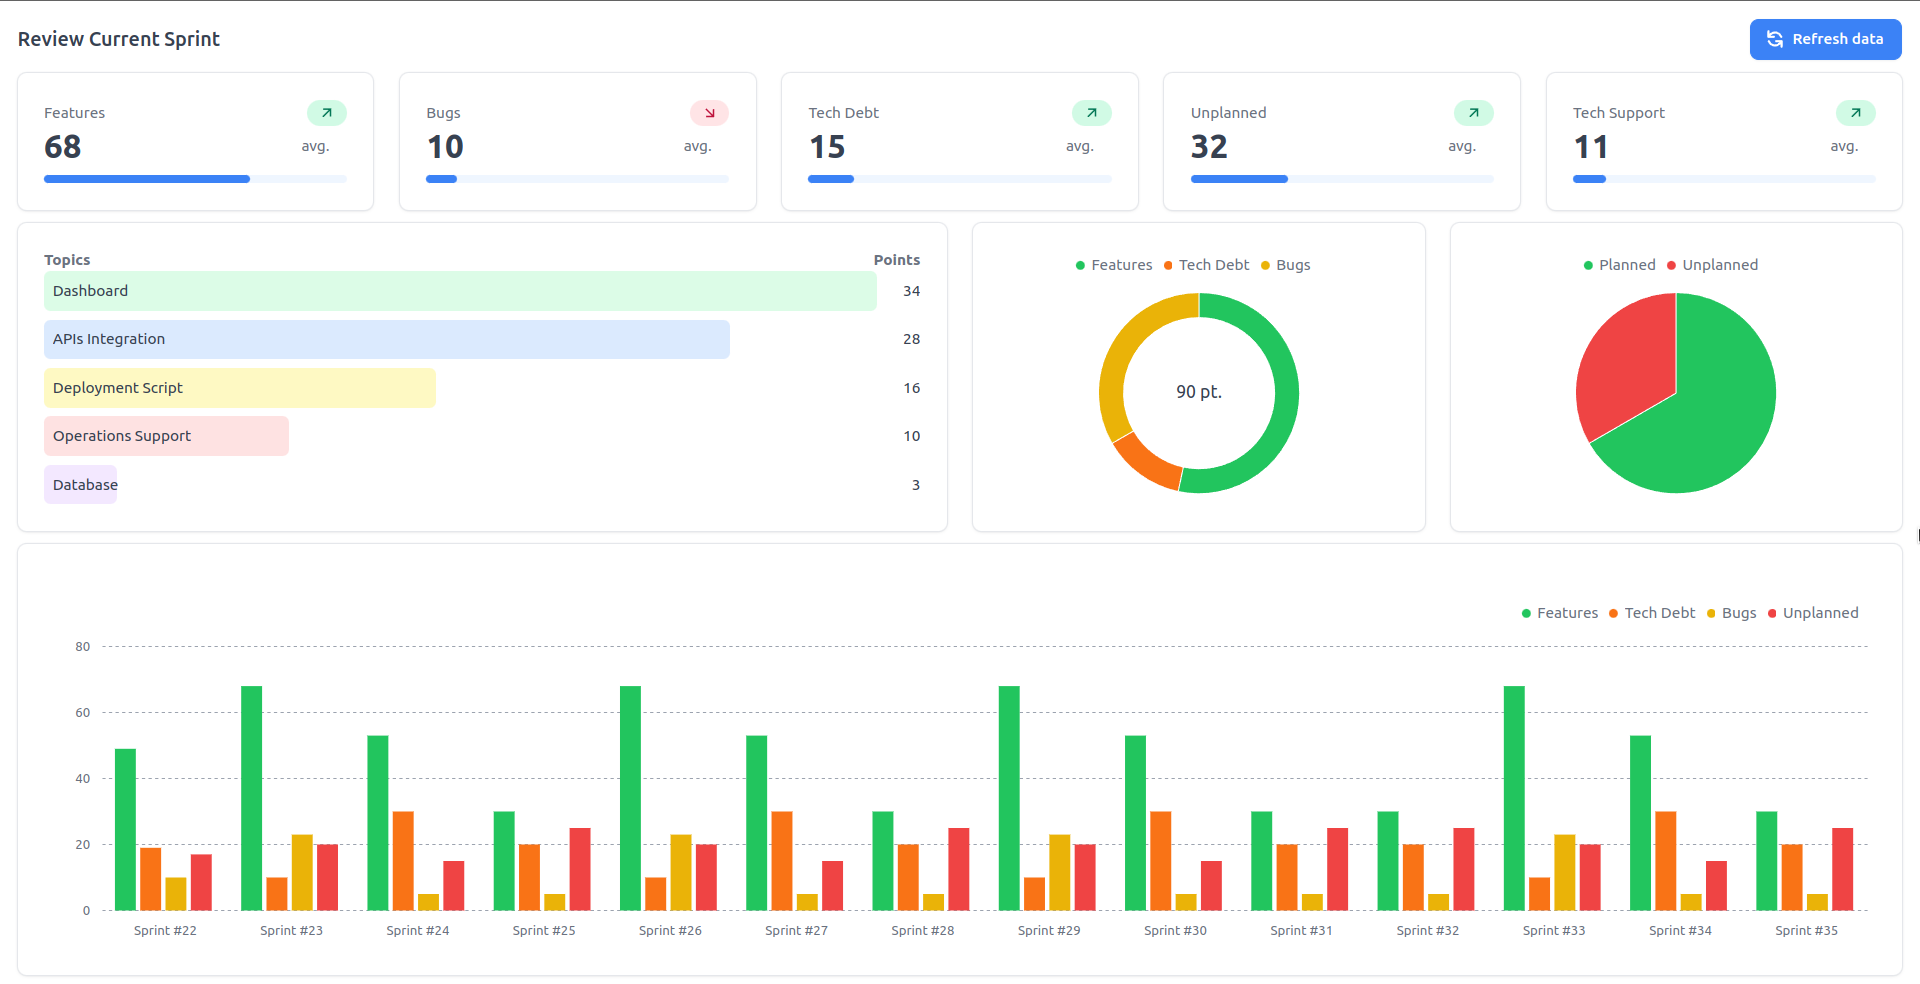Click the Bugs value 10
Viewport: 1920px width, 984px height.
[x=445, y=147]
